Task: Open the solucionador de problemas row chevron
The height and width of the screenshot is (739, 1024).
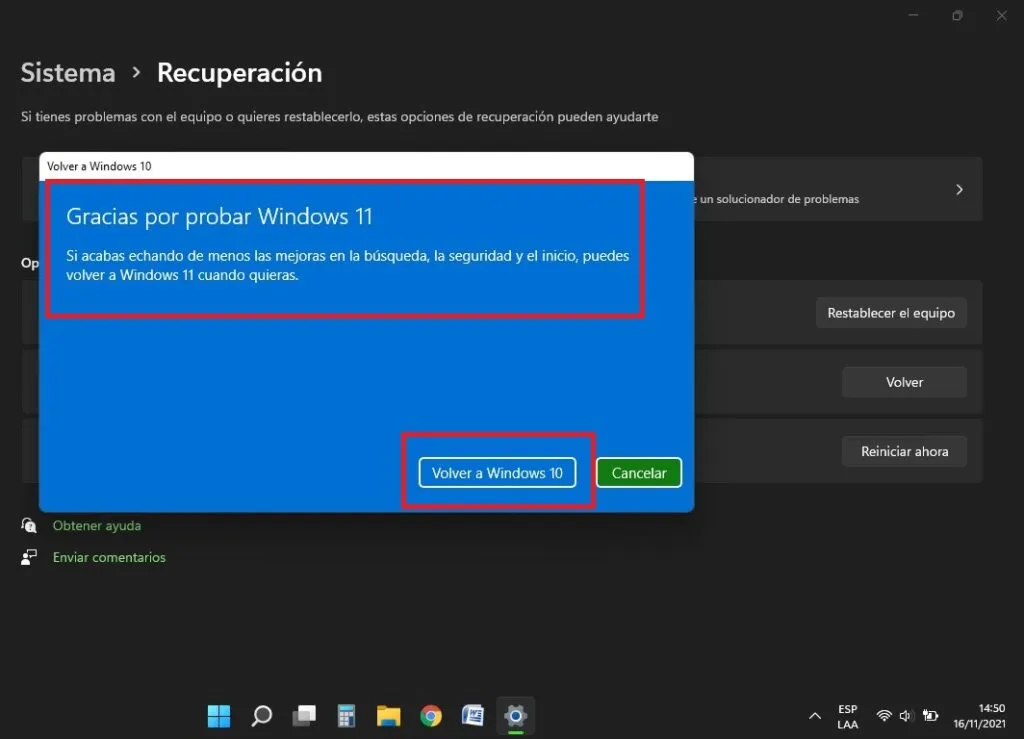Action: pos(959,188)
